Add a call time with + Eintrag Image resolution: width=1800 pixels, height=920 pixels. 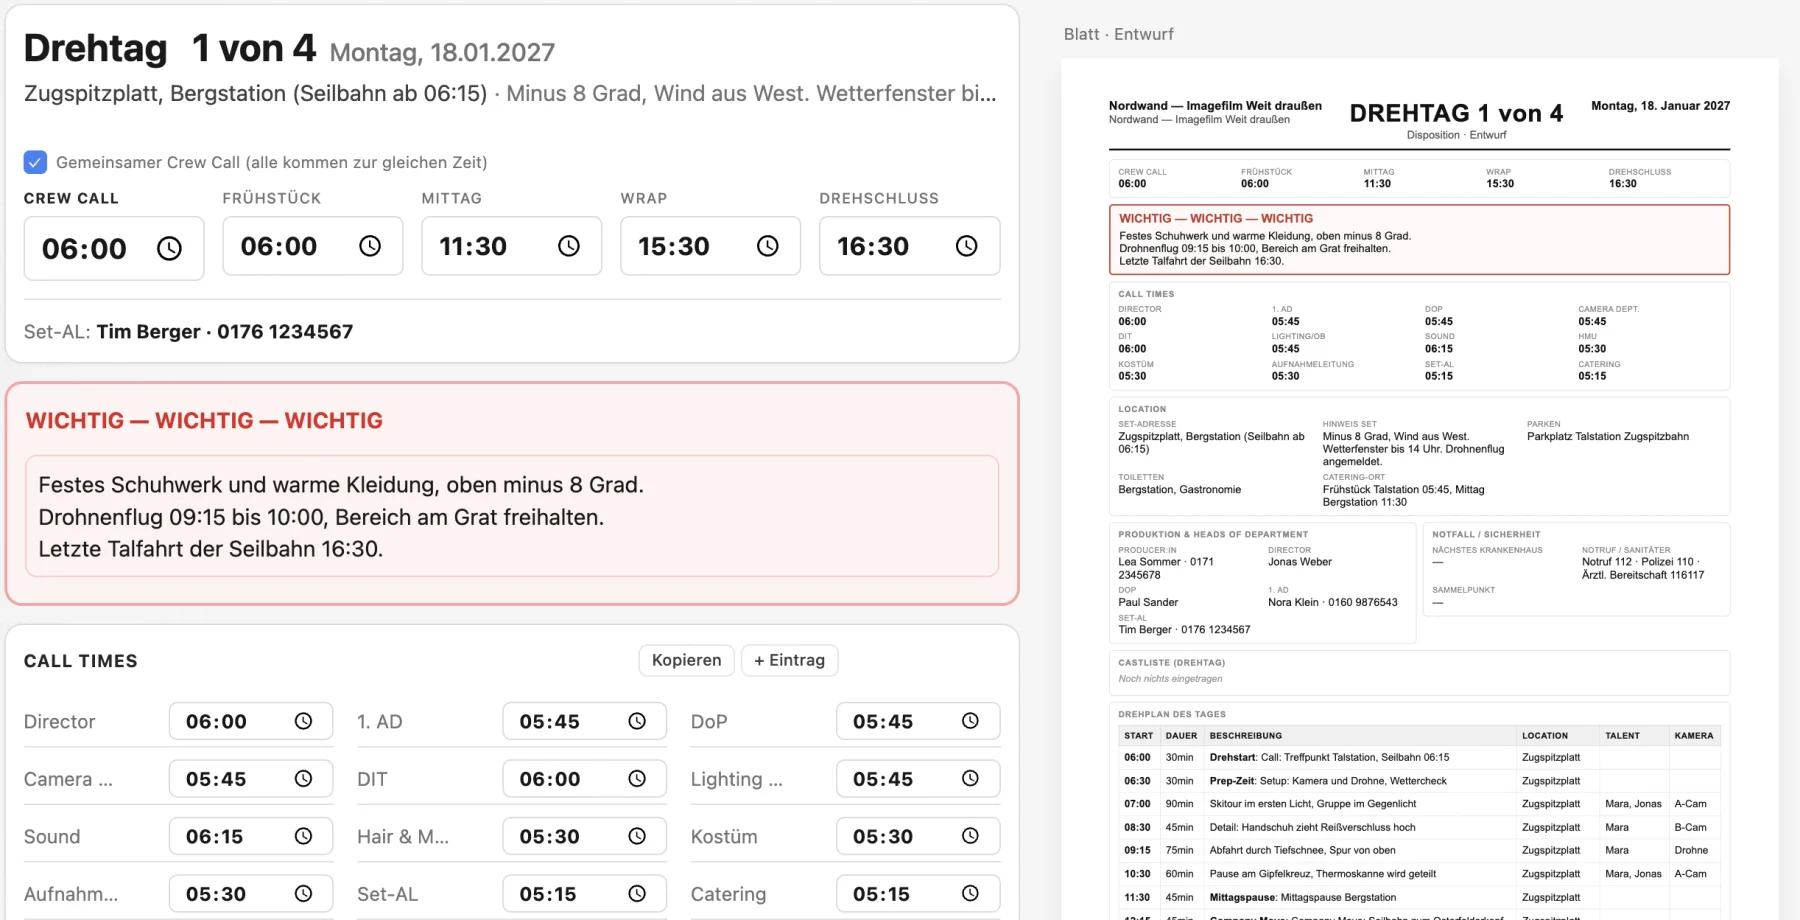790,660
